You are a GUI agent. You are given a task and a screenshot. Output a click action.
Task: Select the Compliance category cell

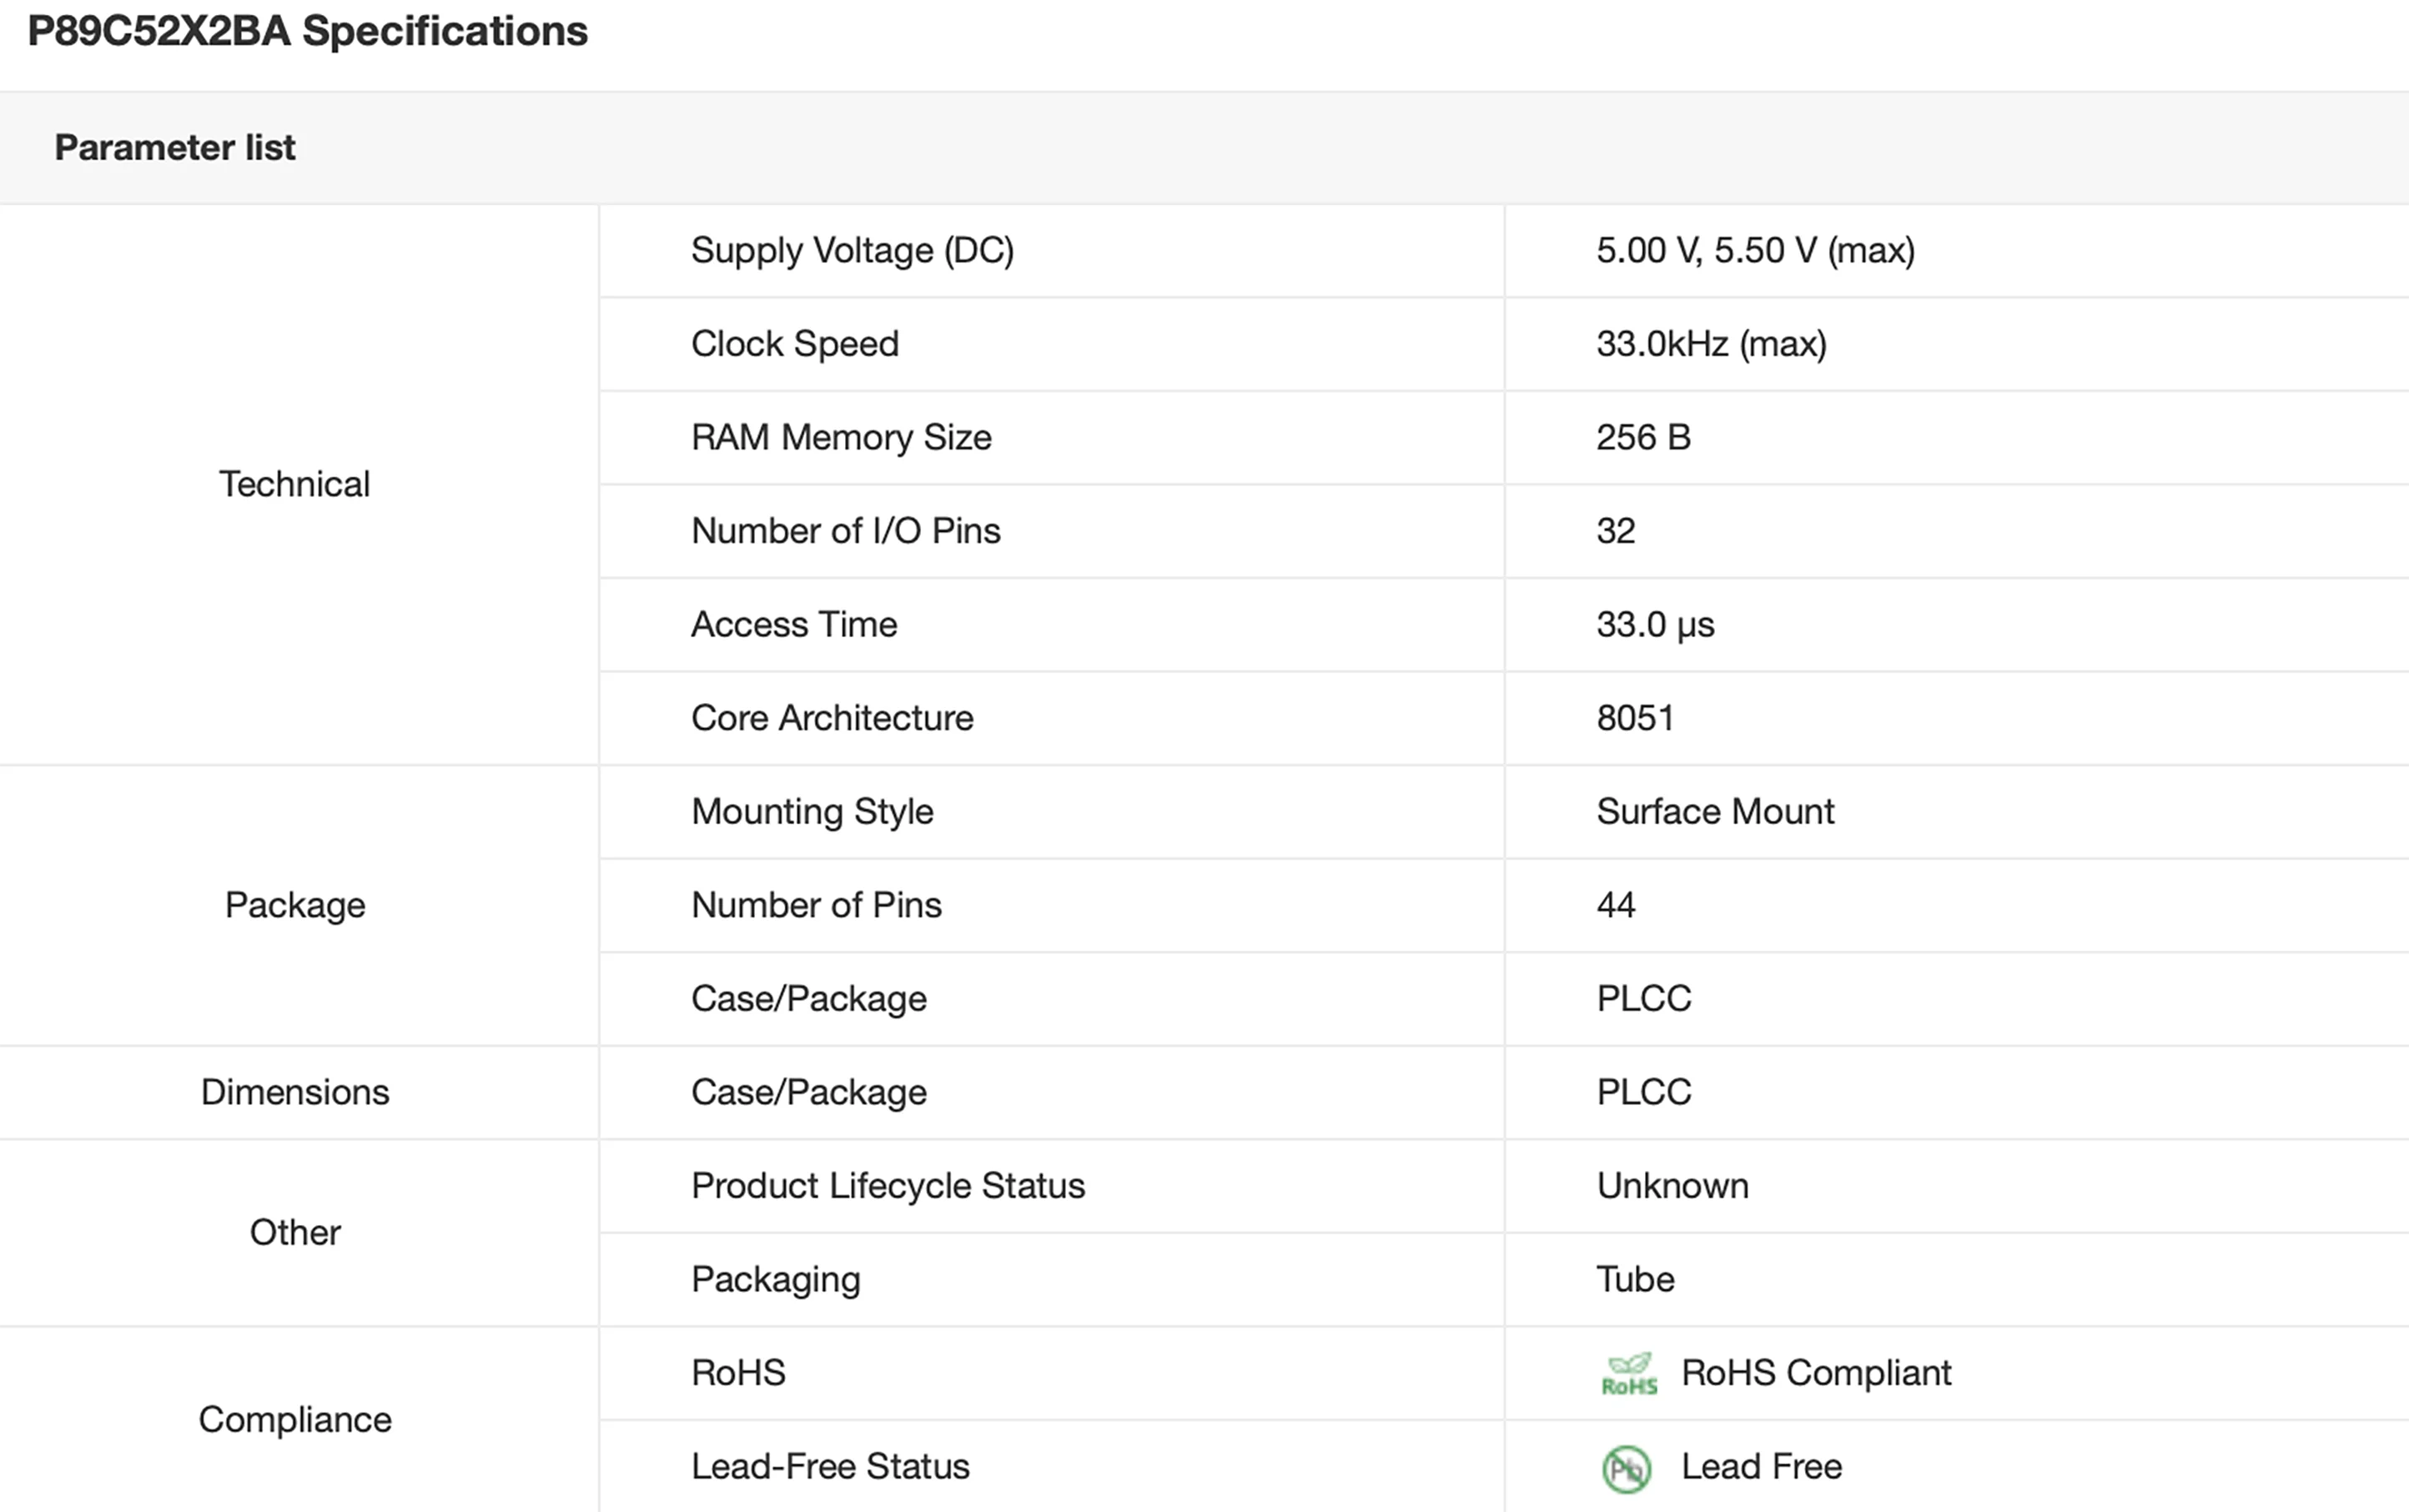point(294,1419)
